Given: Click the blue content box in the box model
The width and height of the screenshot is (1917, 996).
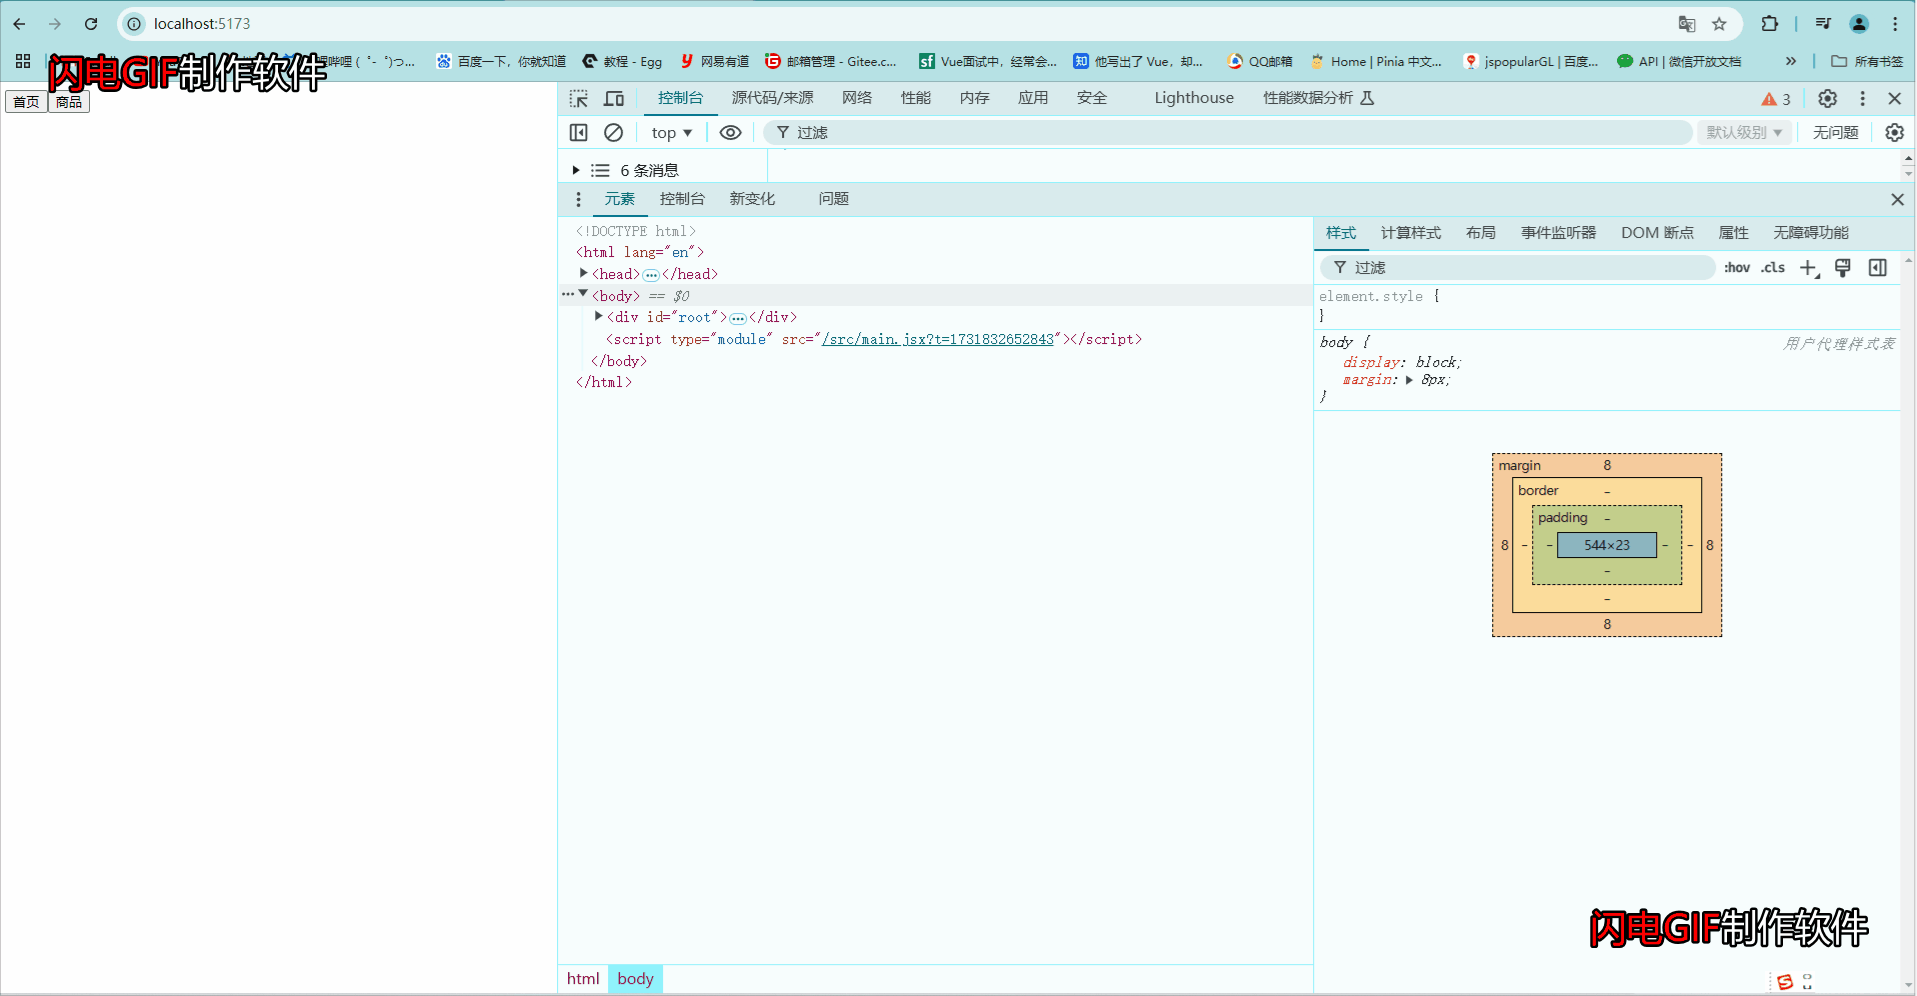Looking at the screenshot, I should pos(1605,545).
